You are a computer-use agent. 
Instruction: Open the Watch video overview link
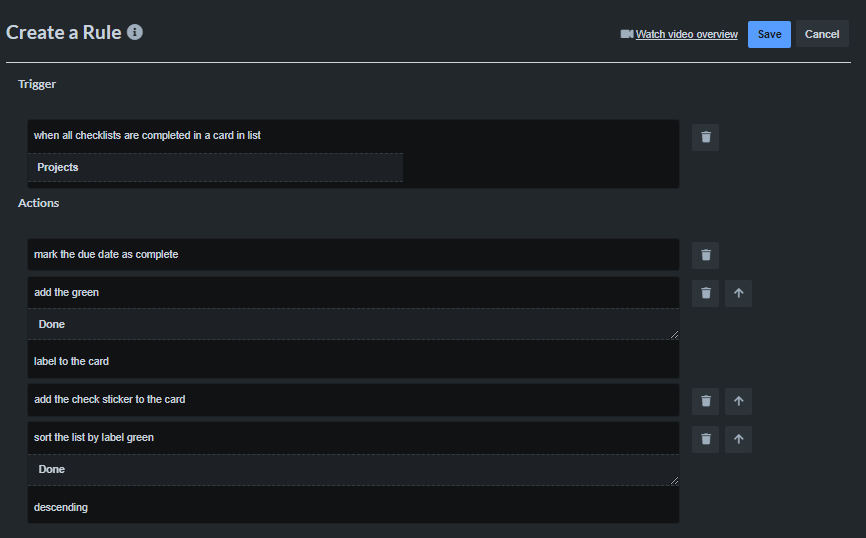[x=686, y=34]
